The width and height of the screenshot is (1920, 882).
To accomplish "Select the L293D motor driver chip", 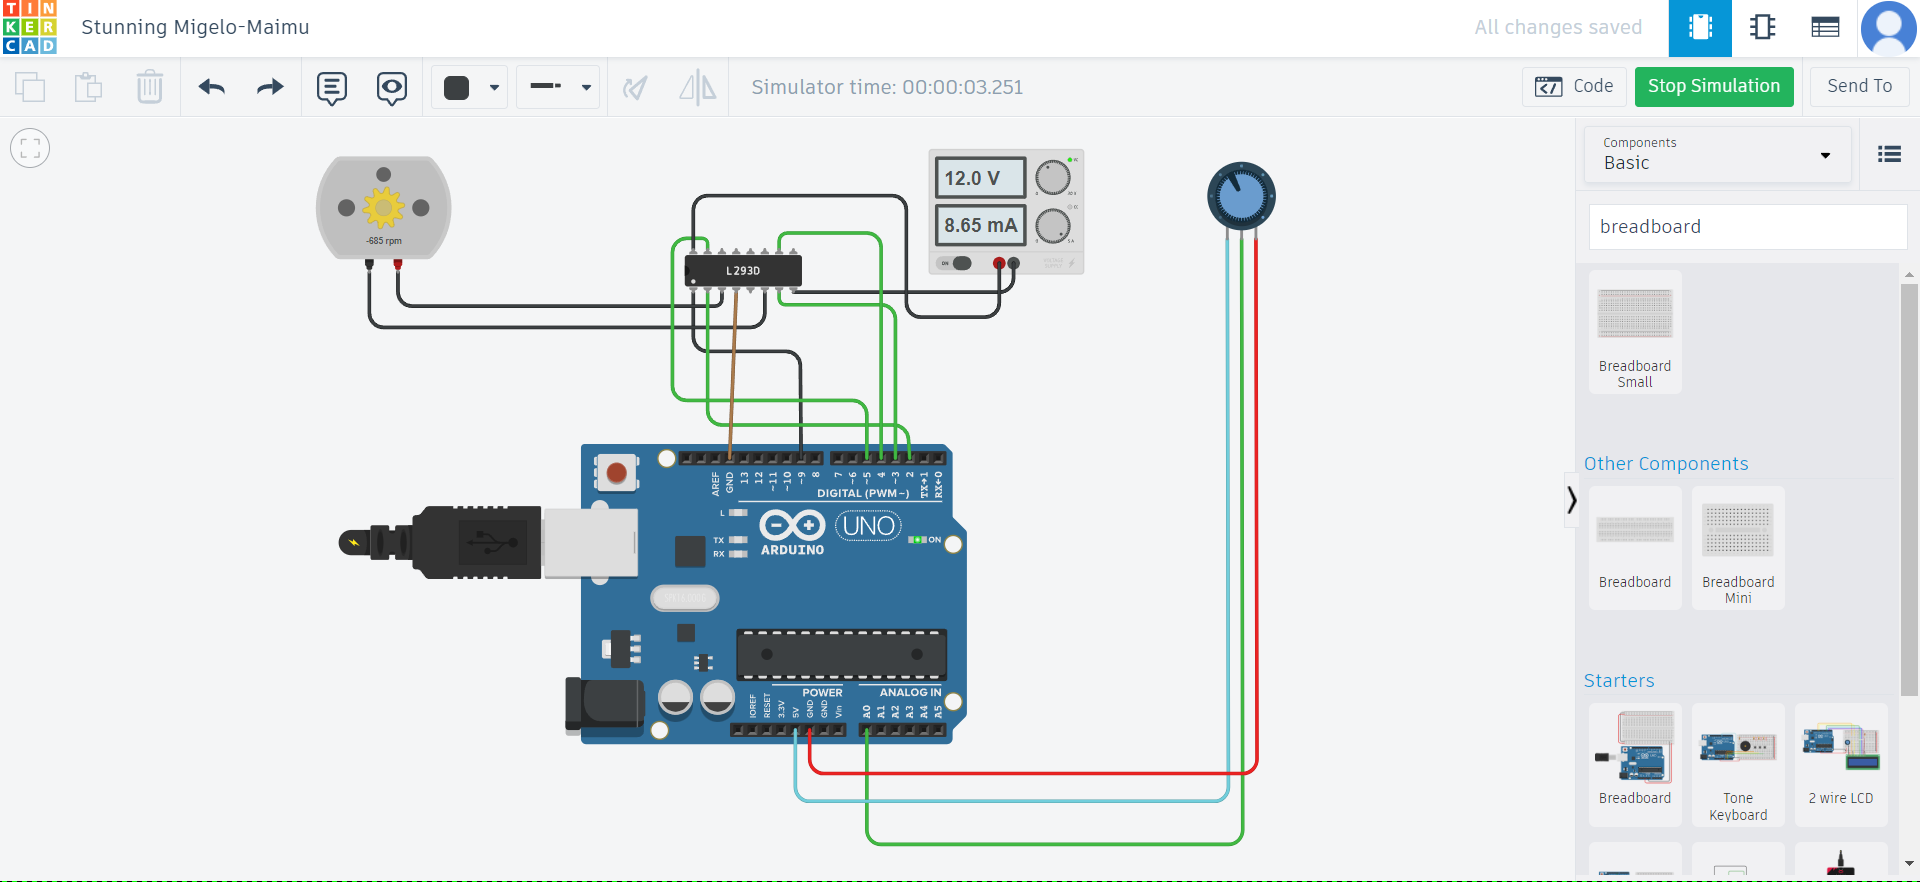I will tap(743, 270).
